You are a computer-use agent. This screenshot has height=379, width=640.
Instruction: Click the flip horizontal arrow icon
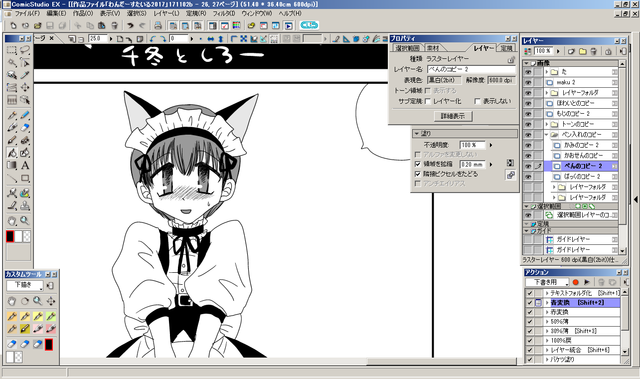[211, 39]
